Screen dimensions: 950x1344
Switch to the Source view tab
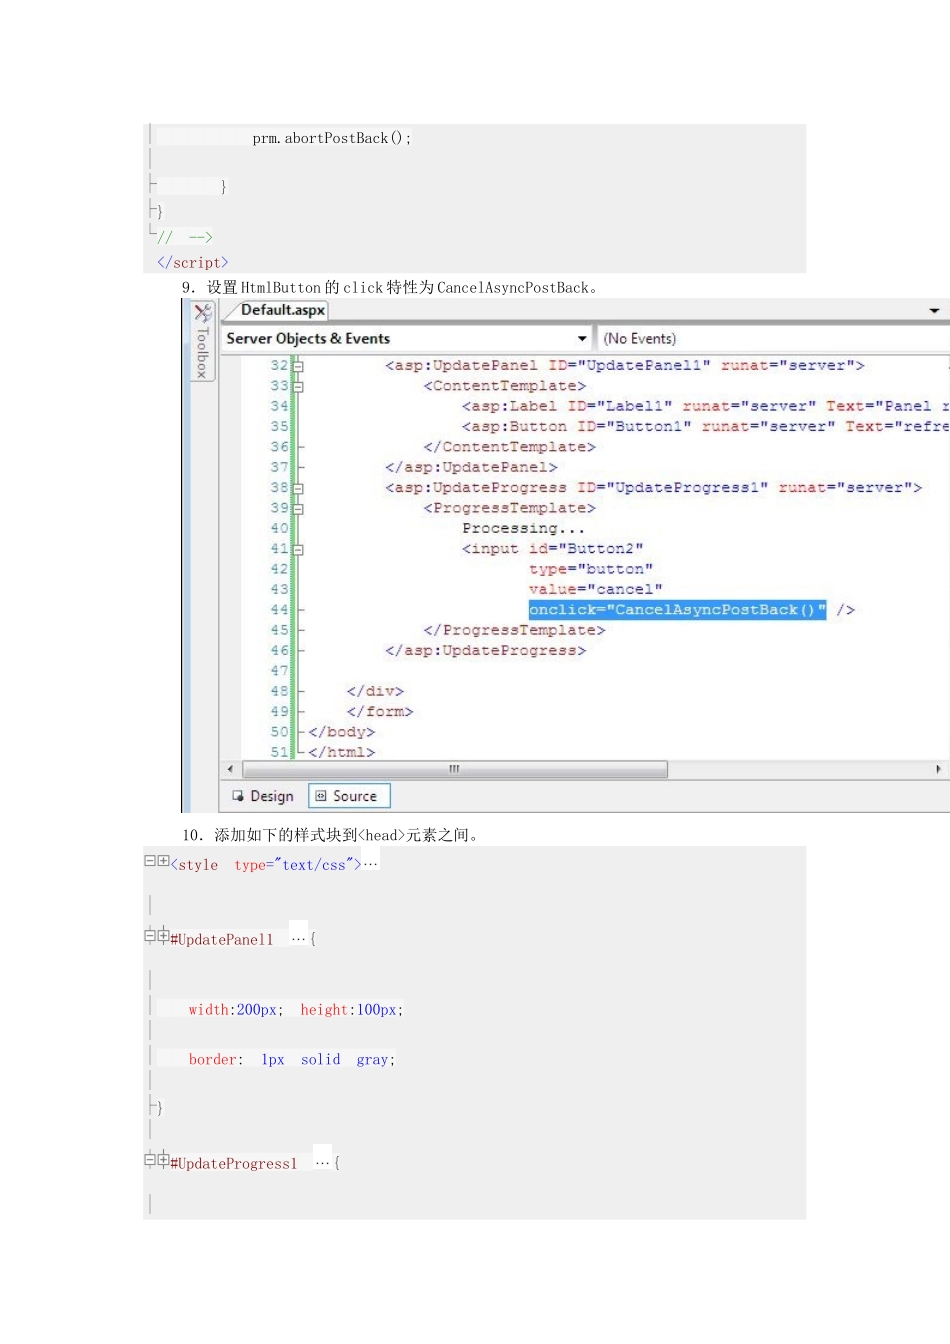click(349, 796)
